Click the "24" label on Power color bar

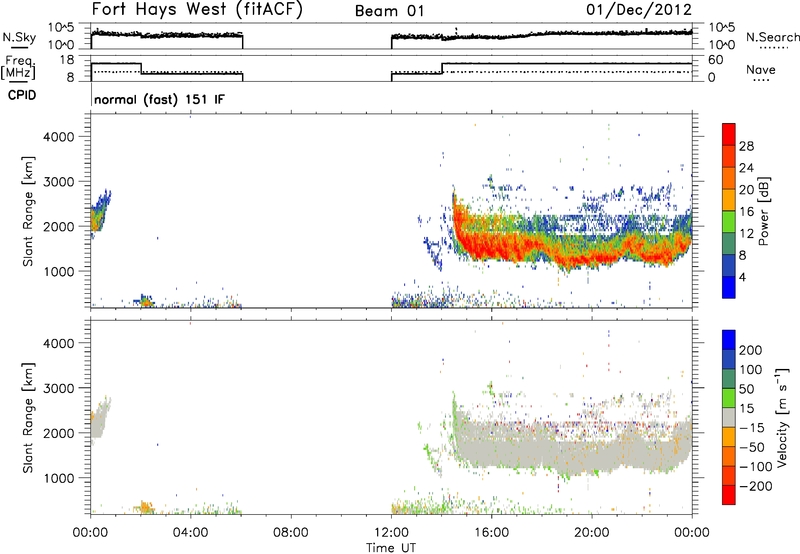pos(746,168)
